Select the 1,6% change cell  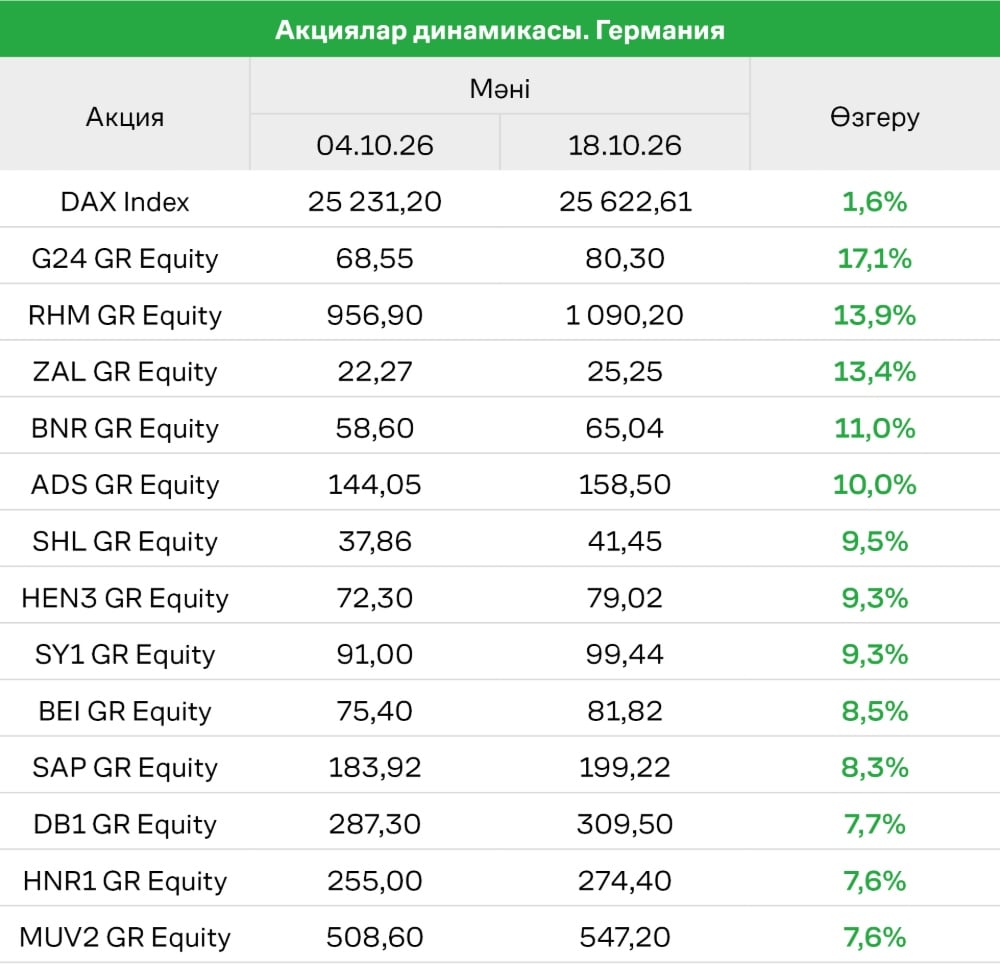tap(875, 202)
